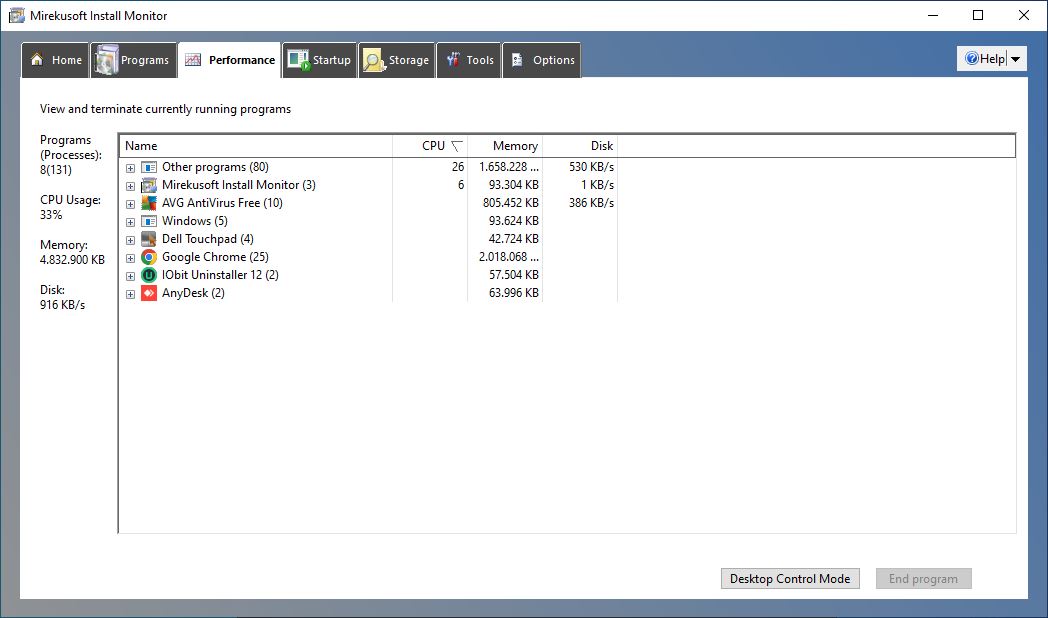The height and width of the screenshot is (618, 1048).
Task: Click the Desktop Control Mode button
Action: click(x=790, y=579)
